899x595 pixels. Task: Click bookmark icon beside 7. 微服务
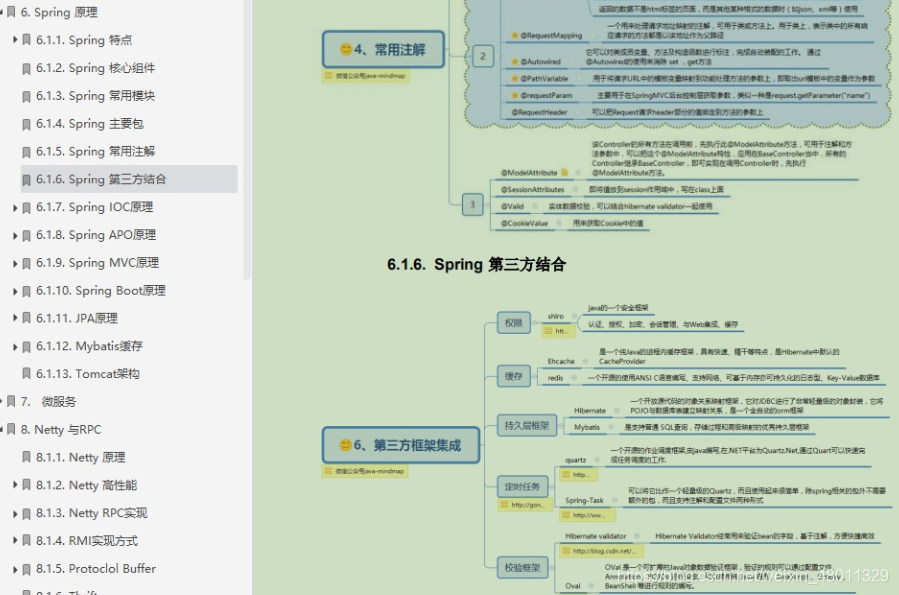(11, 402)
